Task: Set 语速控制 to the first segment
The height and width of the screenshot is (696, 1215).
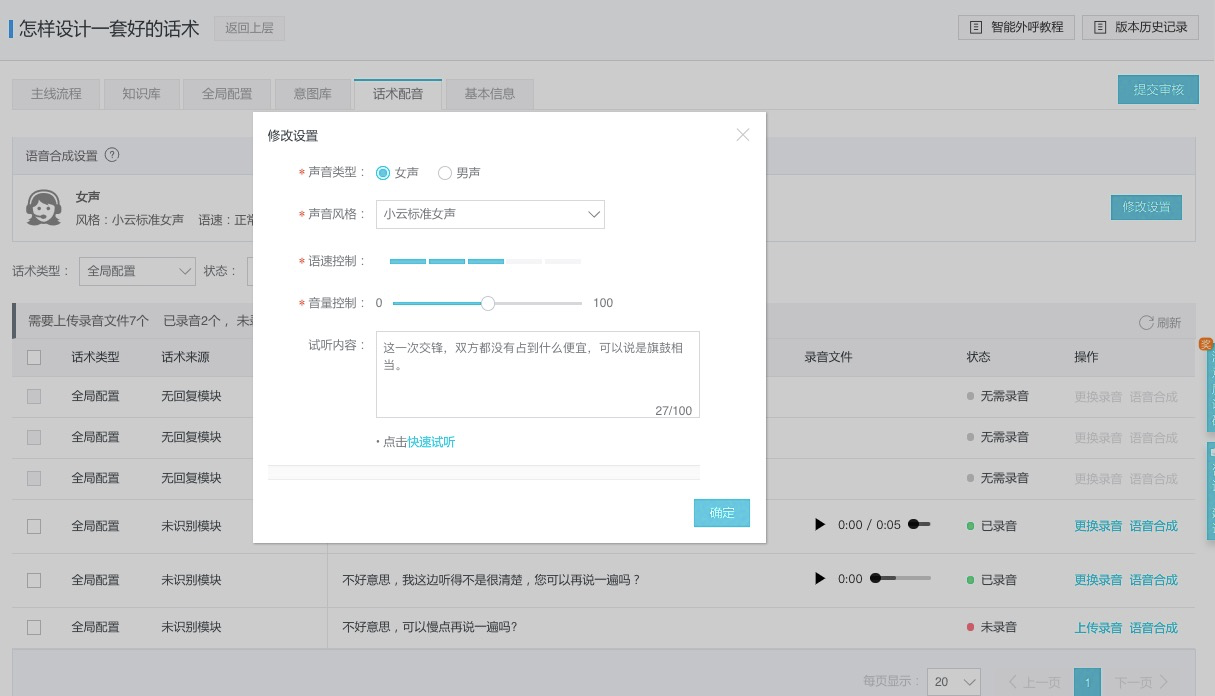Action: (408, 261)
